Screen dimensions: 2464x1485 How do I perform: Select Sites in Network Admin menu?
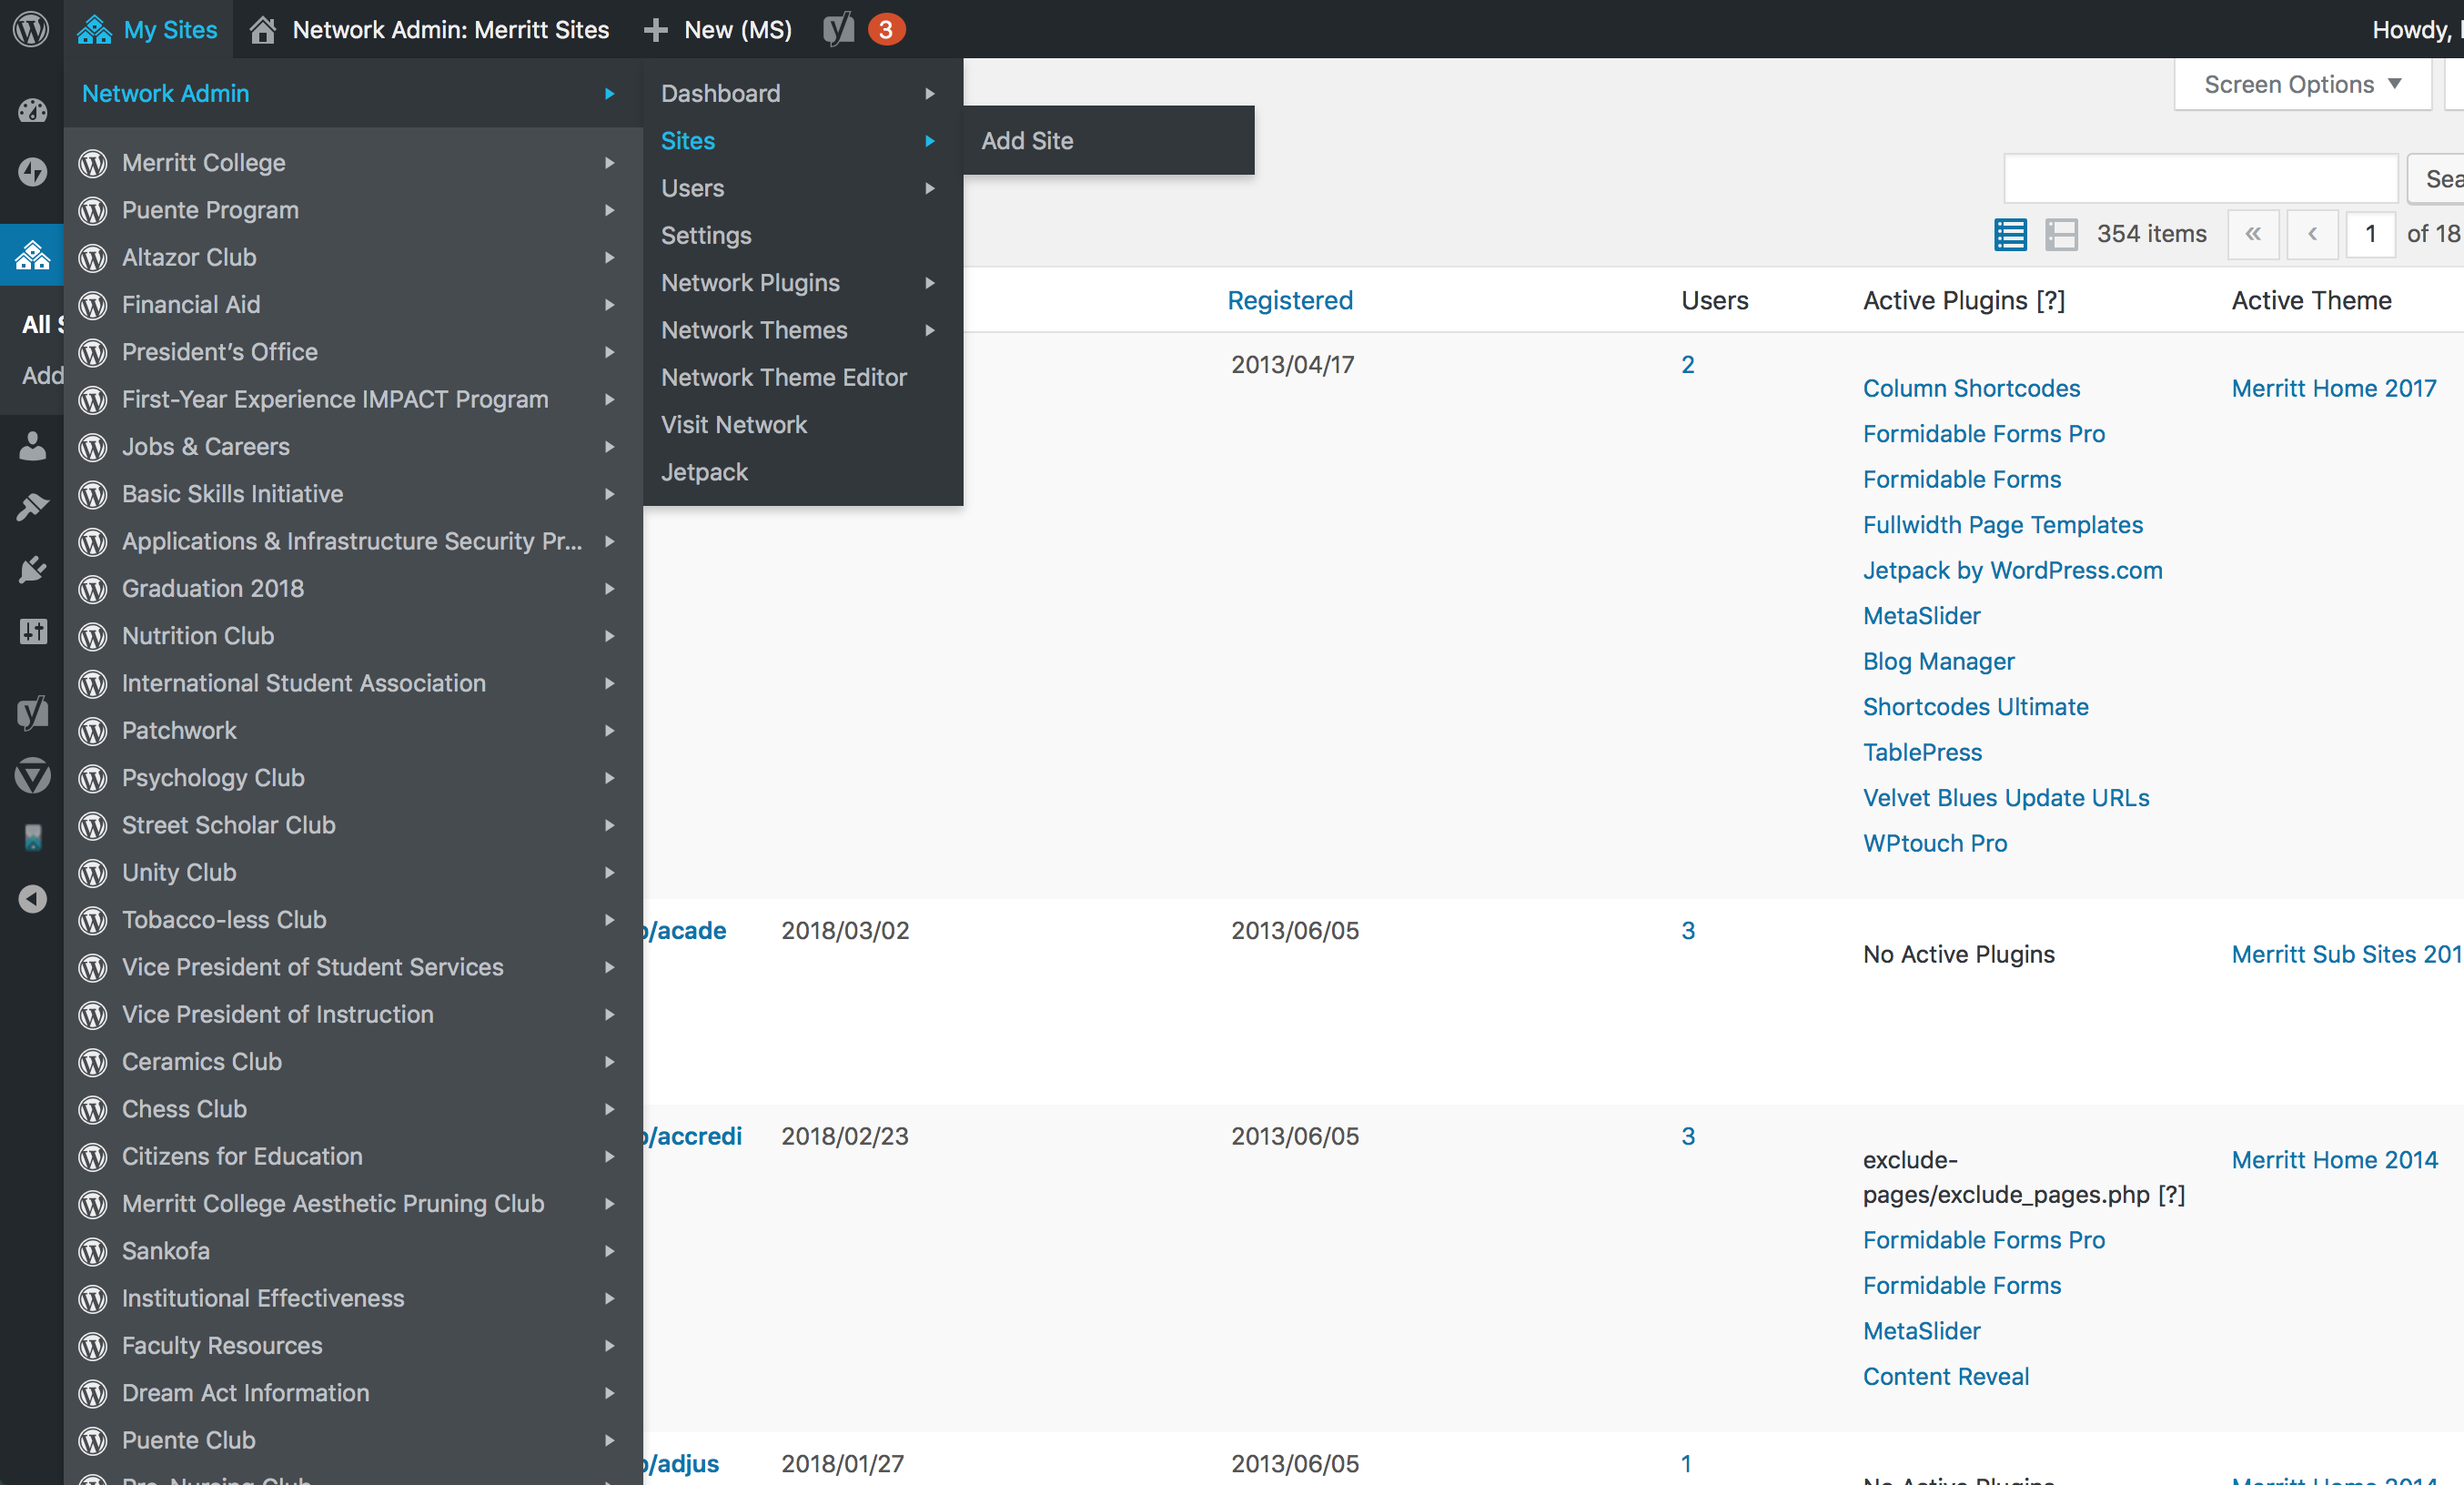point(688,141)
